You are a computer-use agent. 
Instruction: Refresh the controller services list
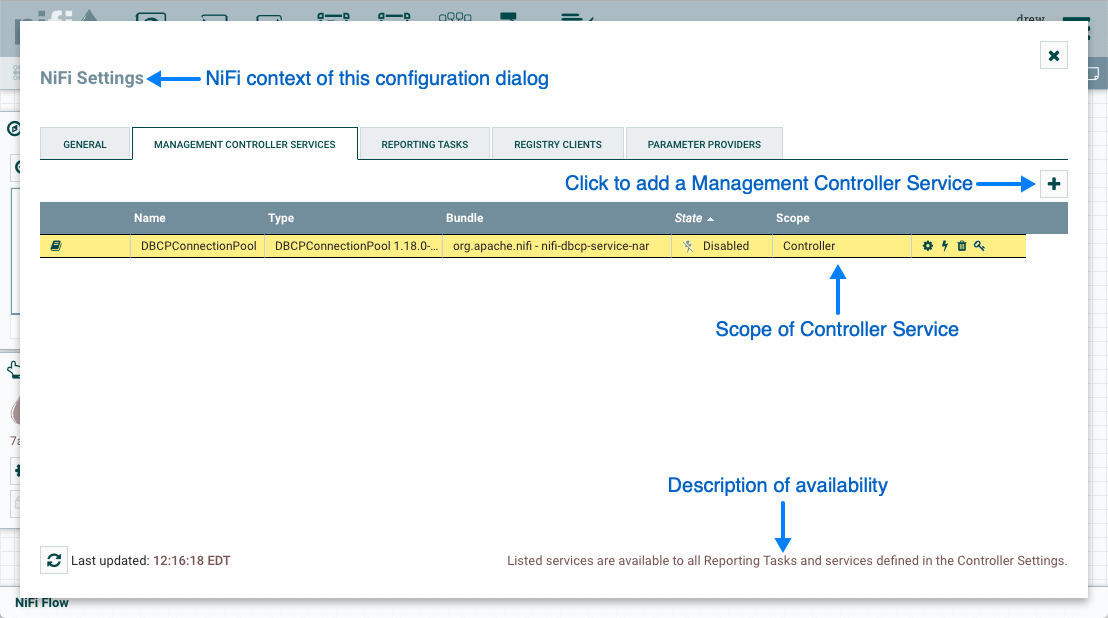[x=54, y=560]
